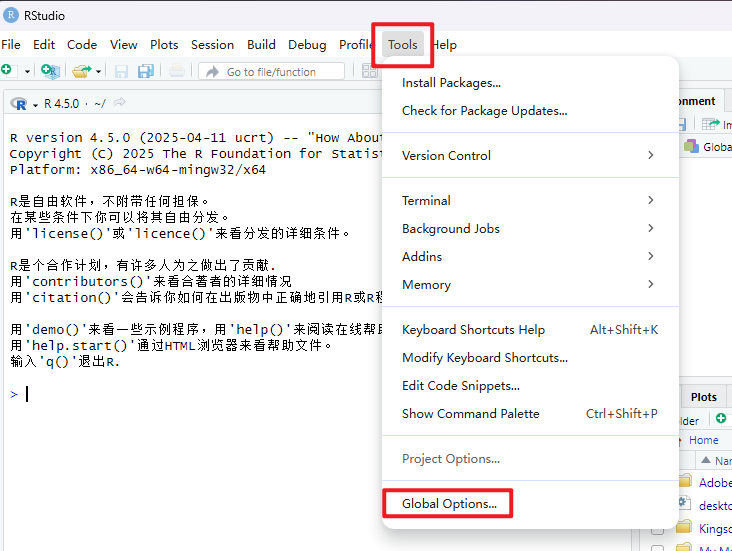Switch to the Plots tab
This screenshot has width=732, height=551.
(704, 397)
